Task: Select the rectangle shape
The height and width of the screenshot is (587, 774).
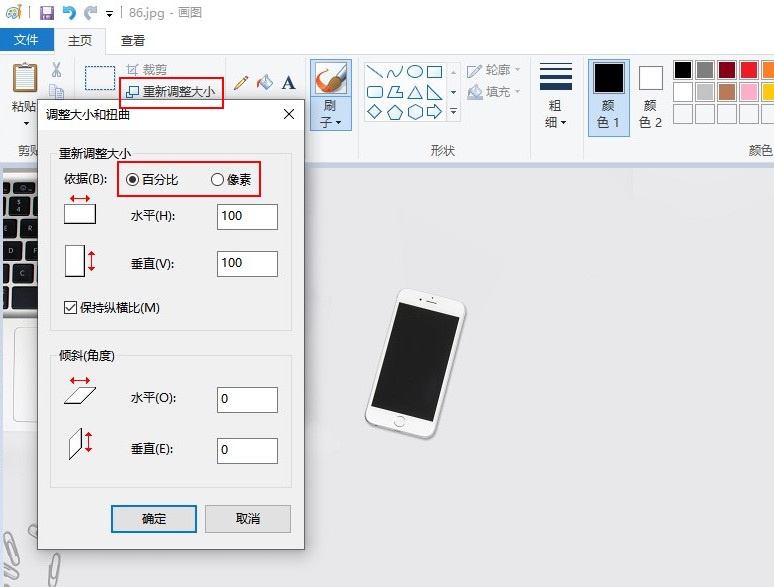Action: pos(434,72)
